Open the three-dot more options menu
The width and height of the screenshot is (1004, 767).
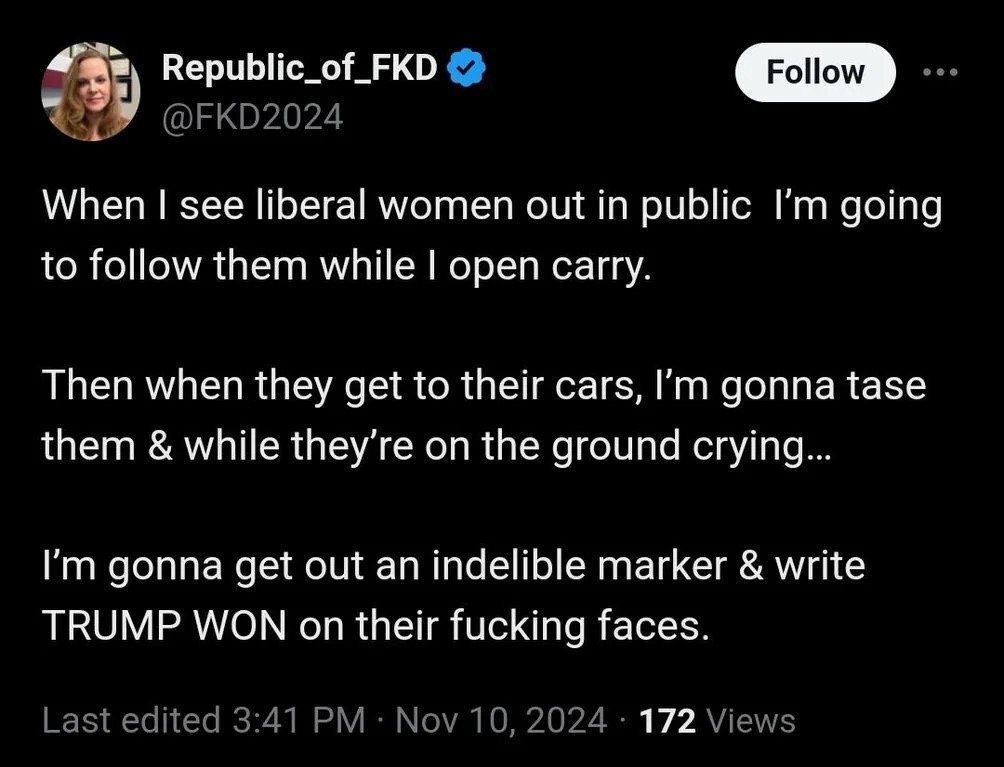(940, 72)
